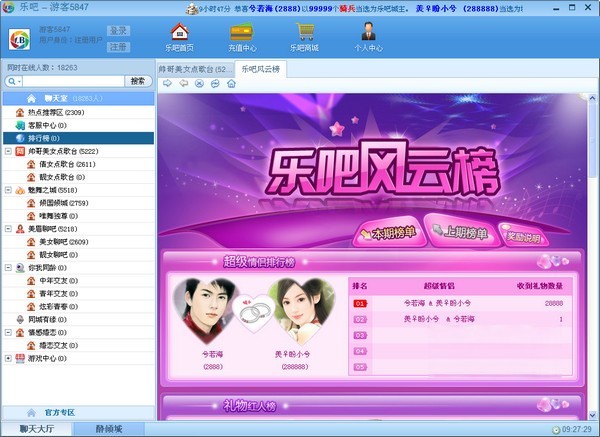Click the room search input field
Screen dimensions: 600x437
(x=73, y=81)
